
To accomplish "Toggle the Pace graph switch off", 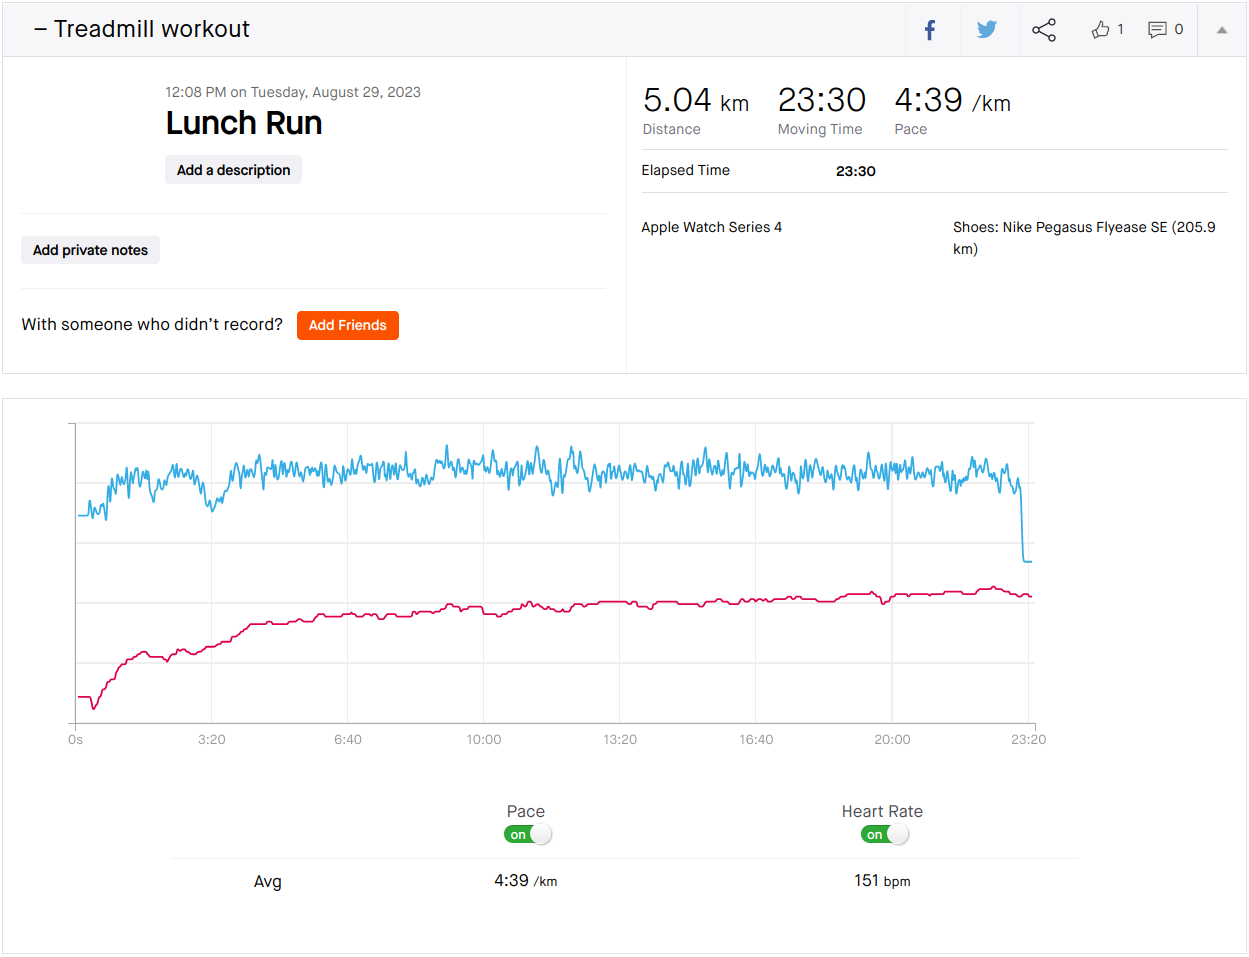I will 527,834.
